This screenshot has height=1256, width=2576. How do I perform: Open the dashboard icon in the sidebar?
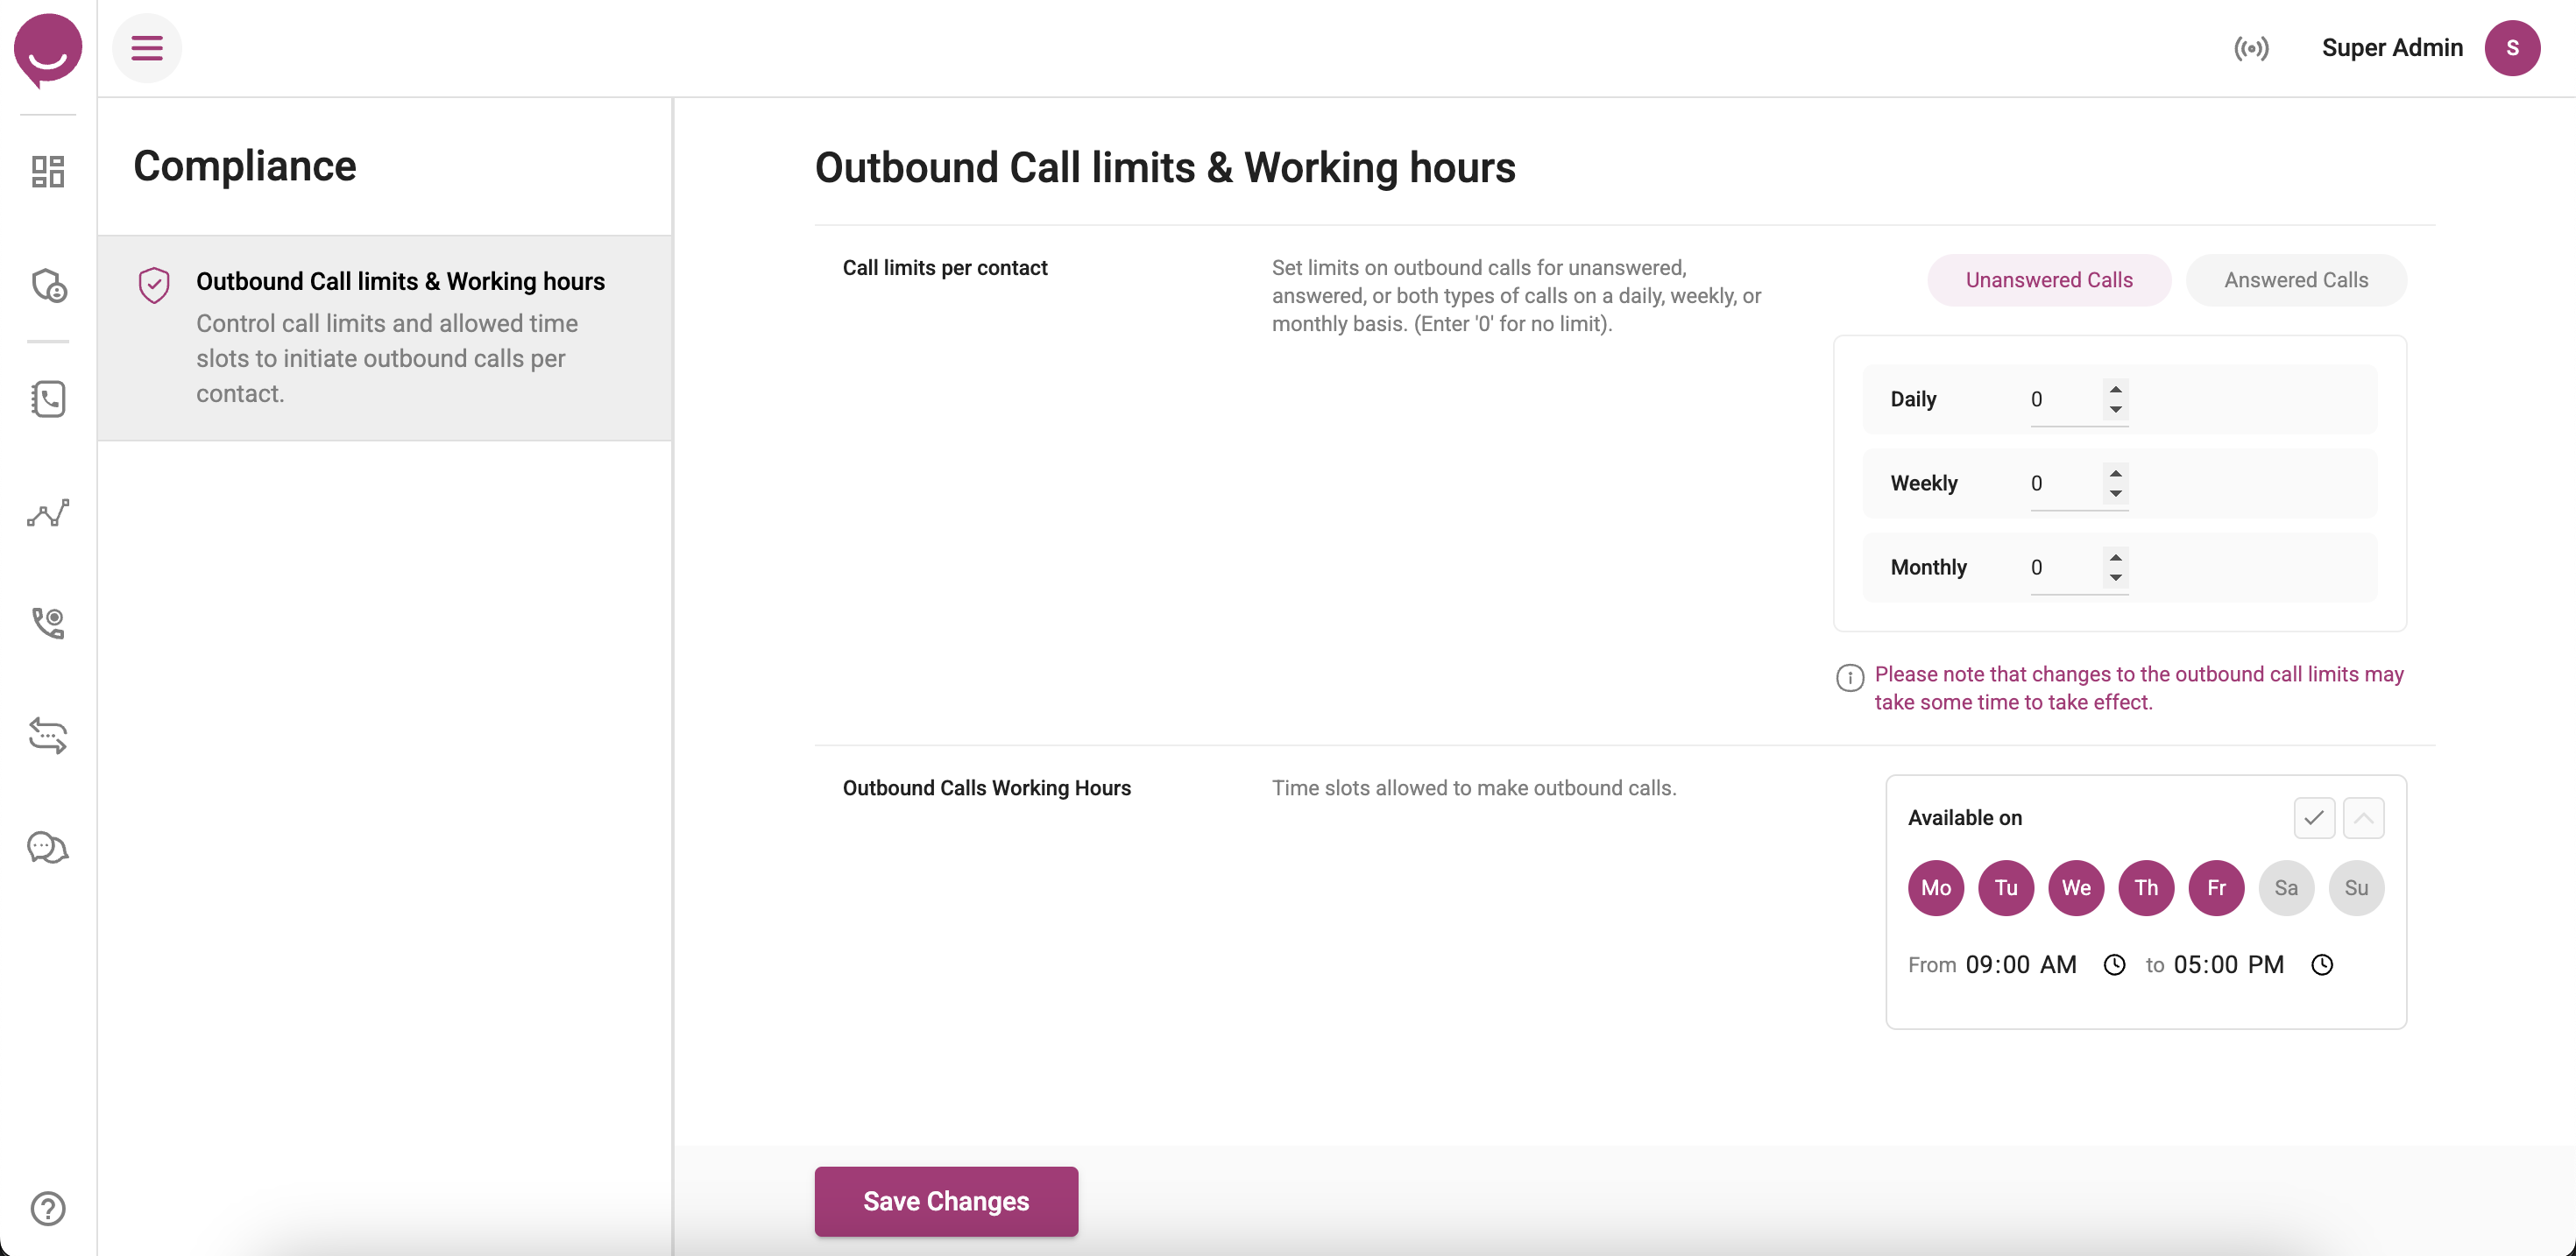click(47, 171)
